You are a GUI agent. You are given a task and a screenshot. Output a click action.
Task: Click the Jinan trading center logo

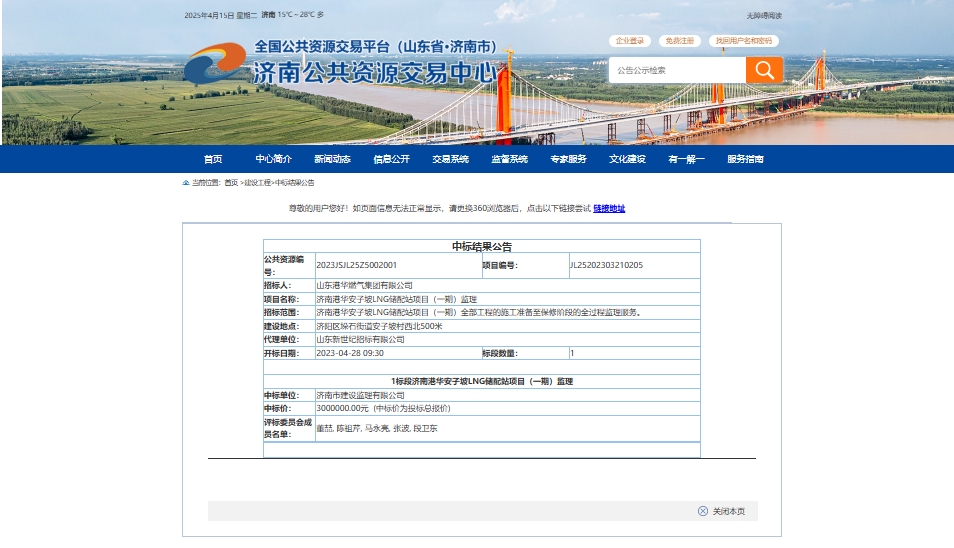[214, 64]
